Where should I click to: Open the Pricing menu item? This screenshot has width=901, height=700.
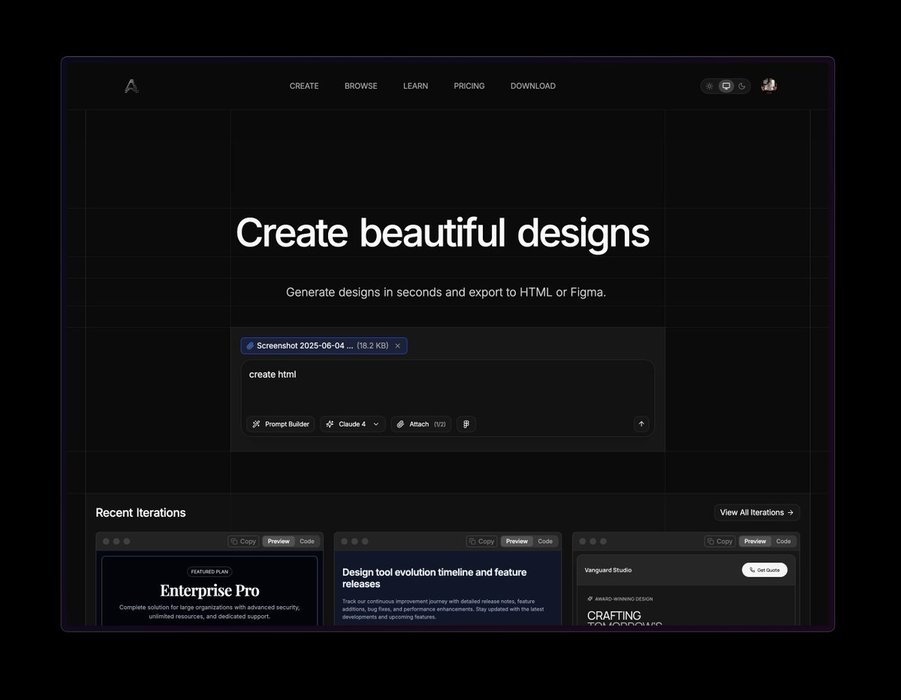point(469,86)
